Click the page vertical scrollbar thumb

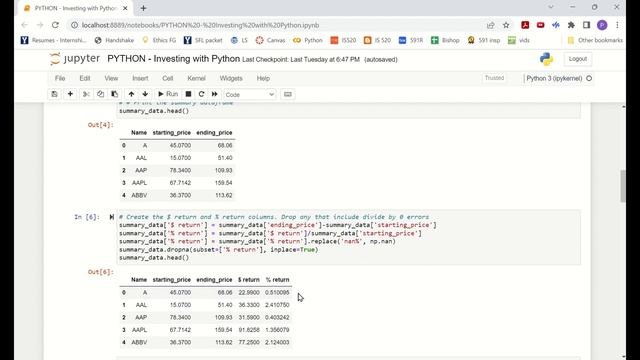(x=623, y=186)
